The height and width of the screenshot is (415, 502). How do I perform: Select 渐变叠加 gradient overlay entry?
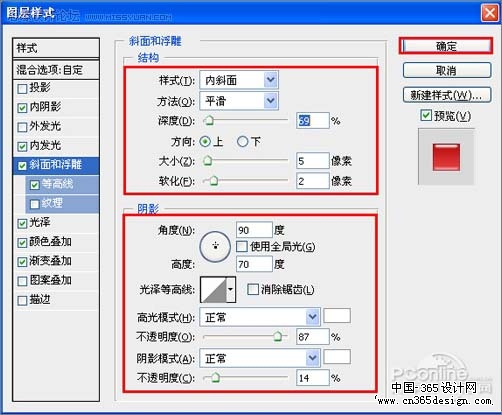pos(50,261)
